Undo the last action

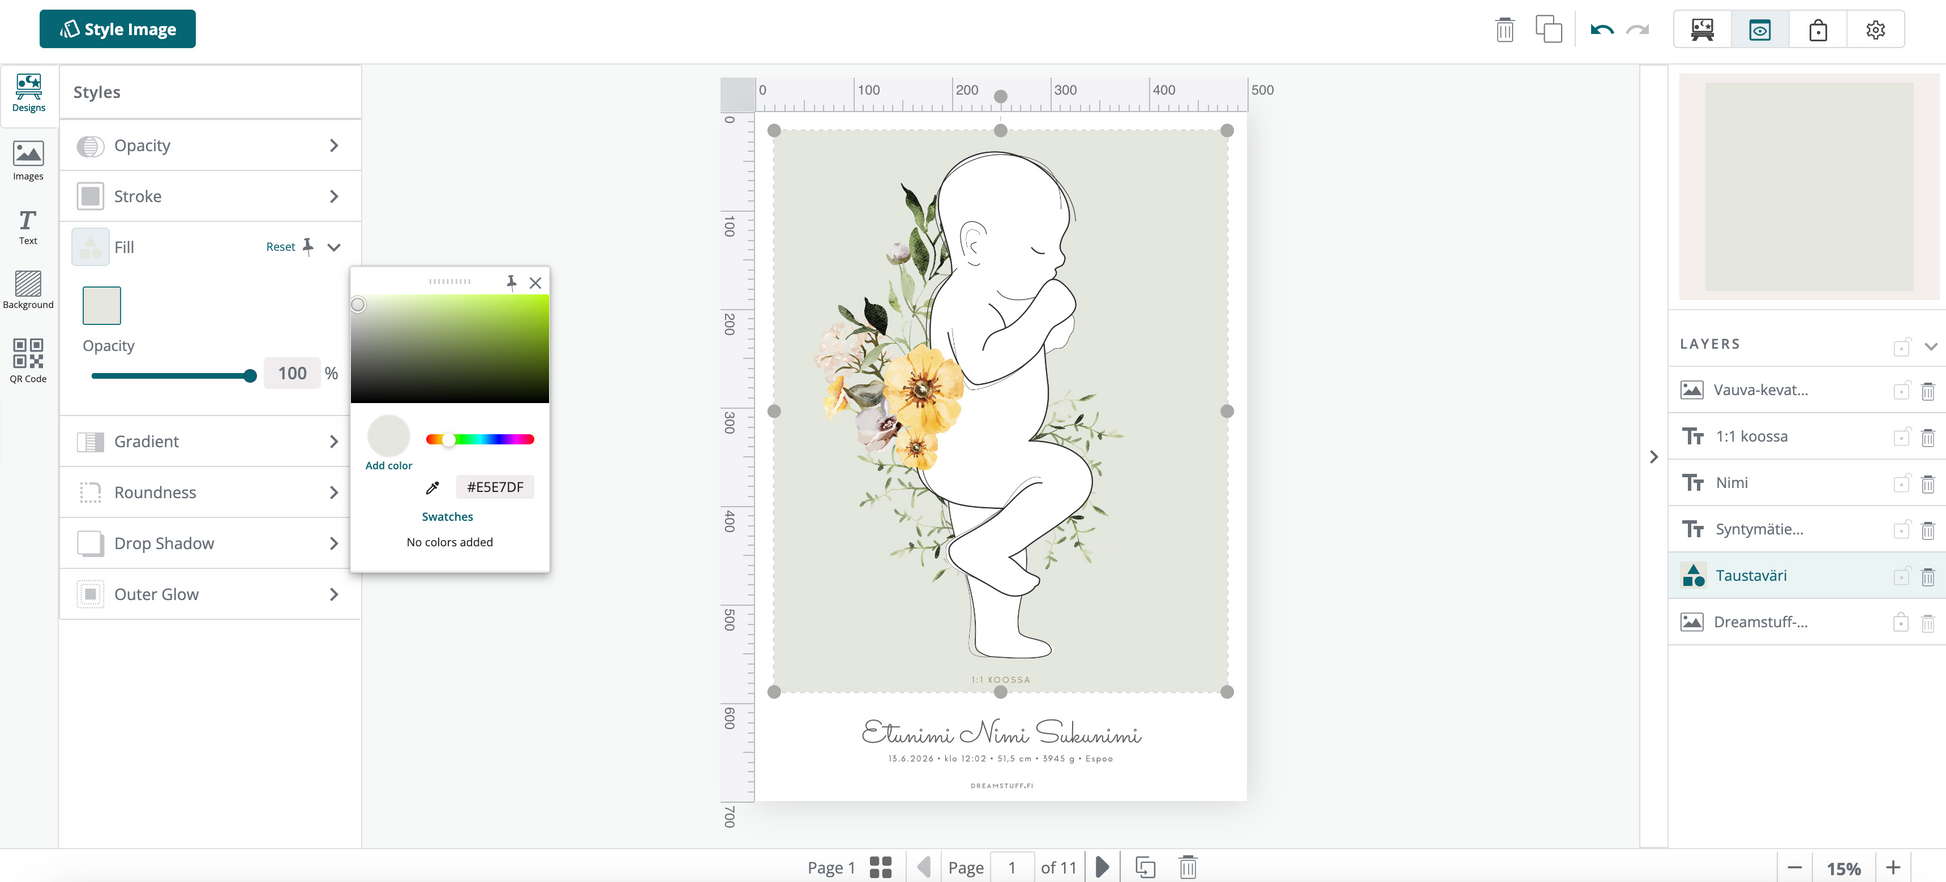1602,30
